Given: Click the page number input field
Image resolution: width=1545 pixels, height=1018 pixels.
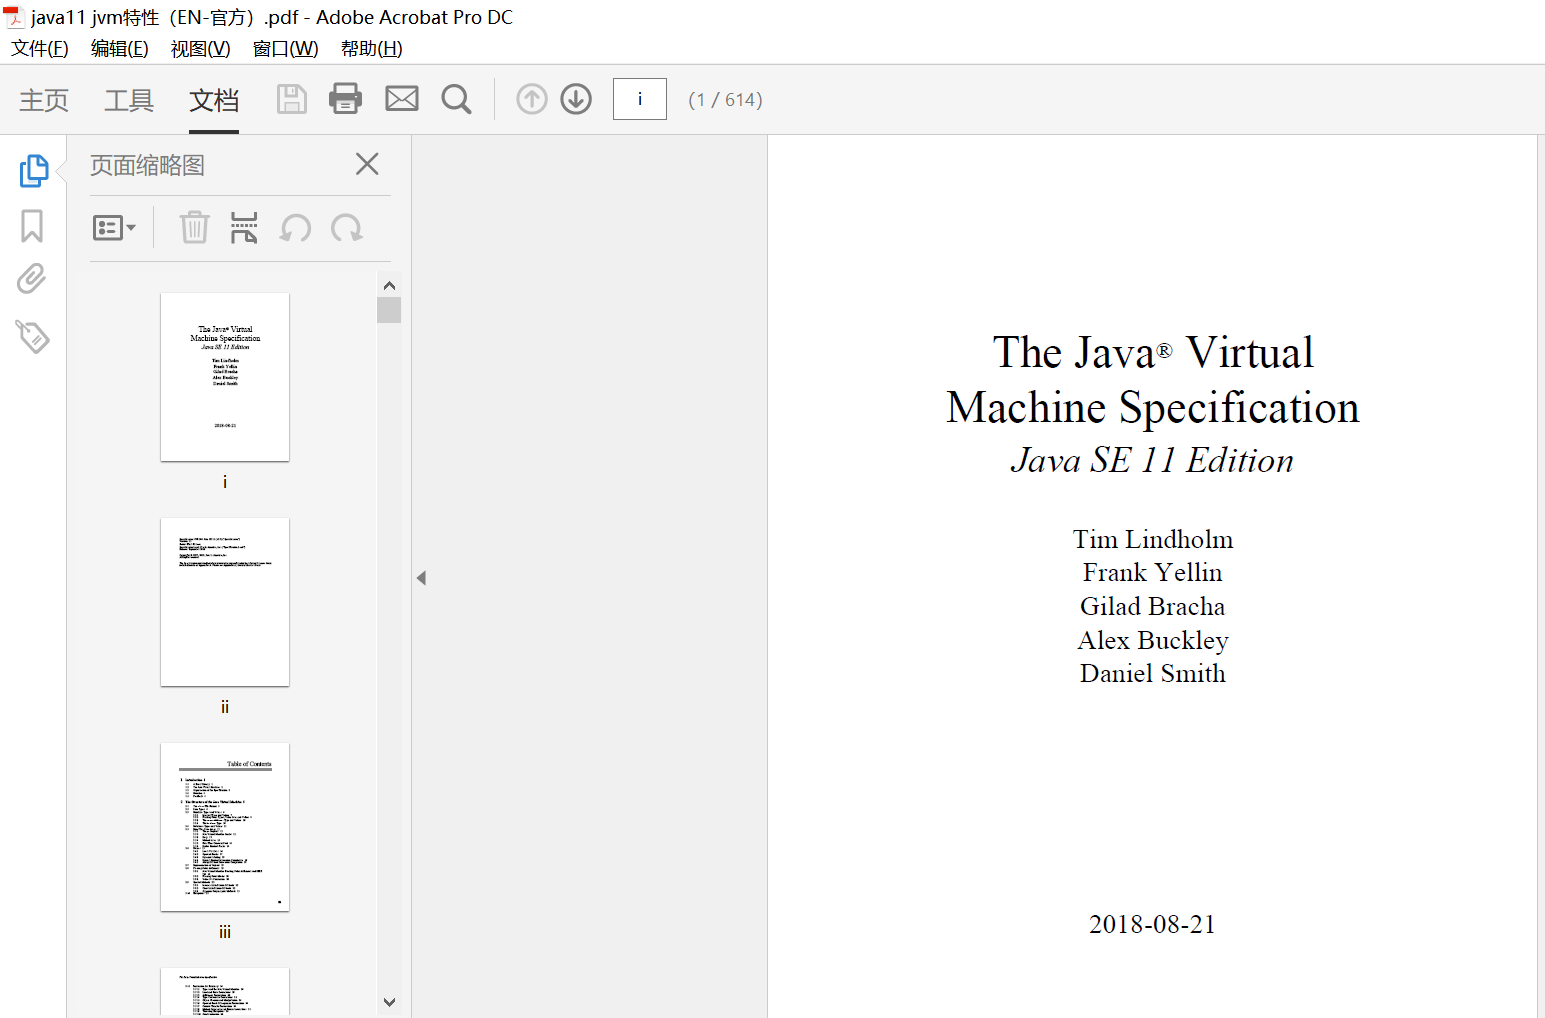Looking at the screenshot, I should click(x=640, y=99).
